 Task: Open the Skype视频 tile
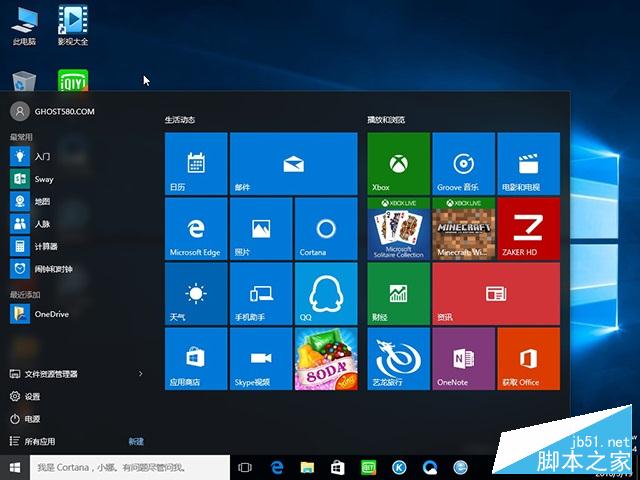coord(261,359)
